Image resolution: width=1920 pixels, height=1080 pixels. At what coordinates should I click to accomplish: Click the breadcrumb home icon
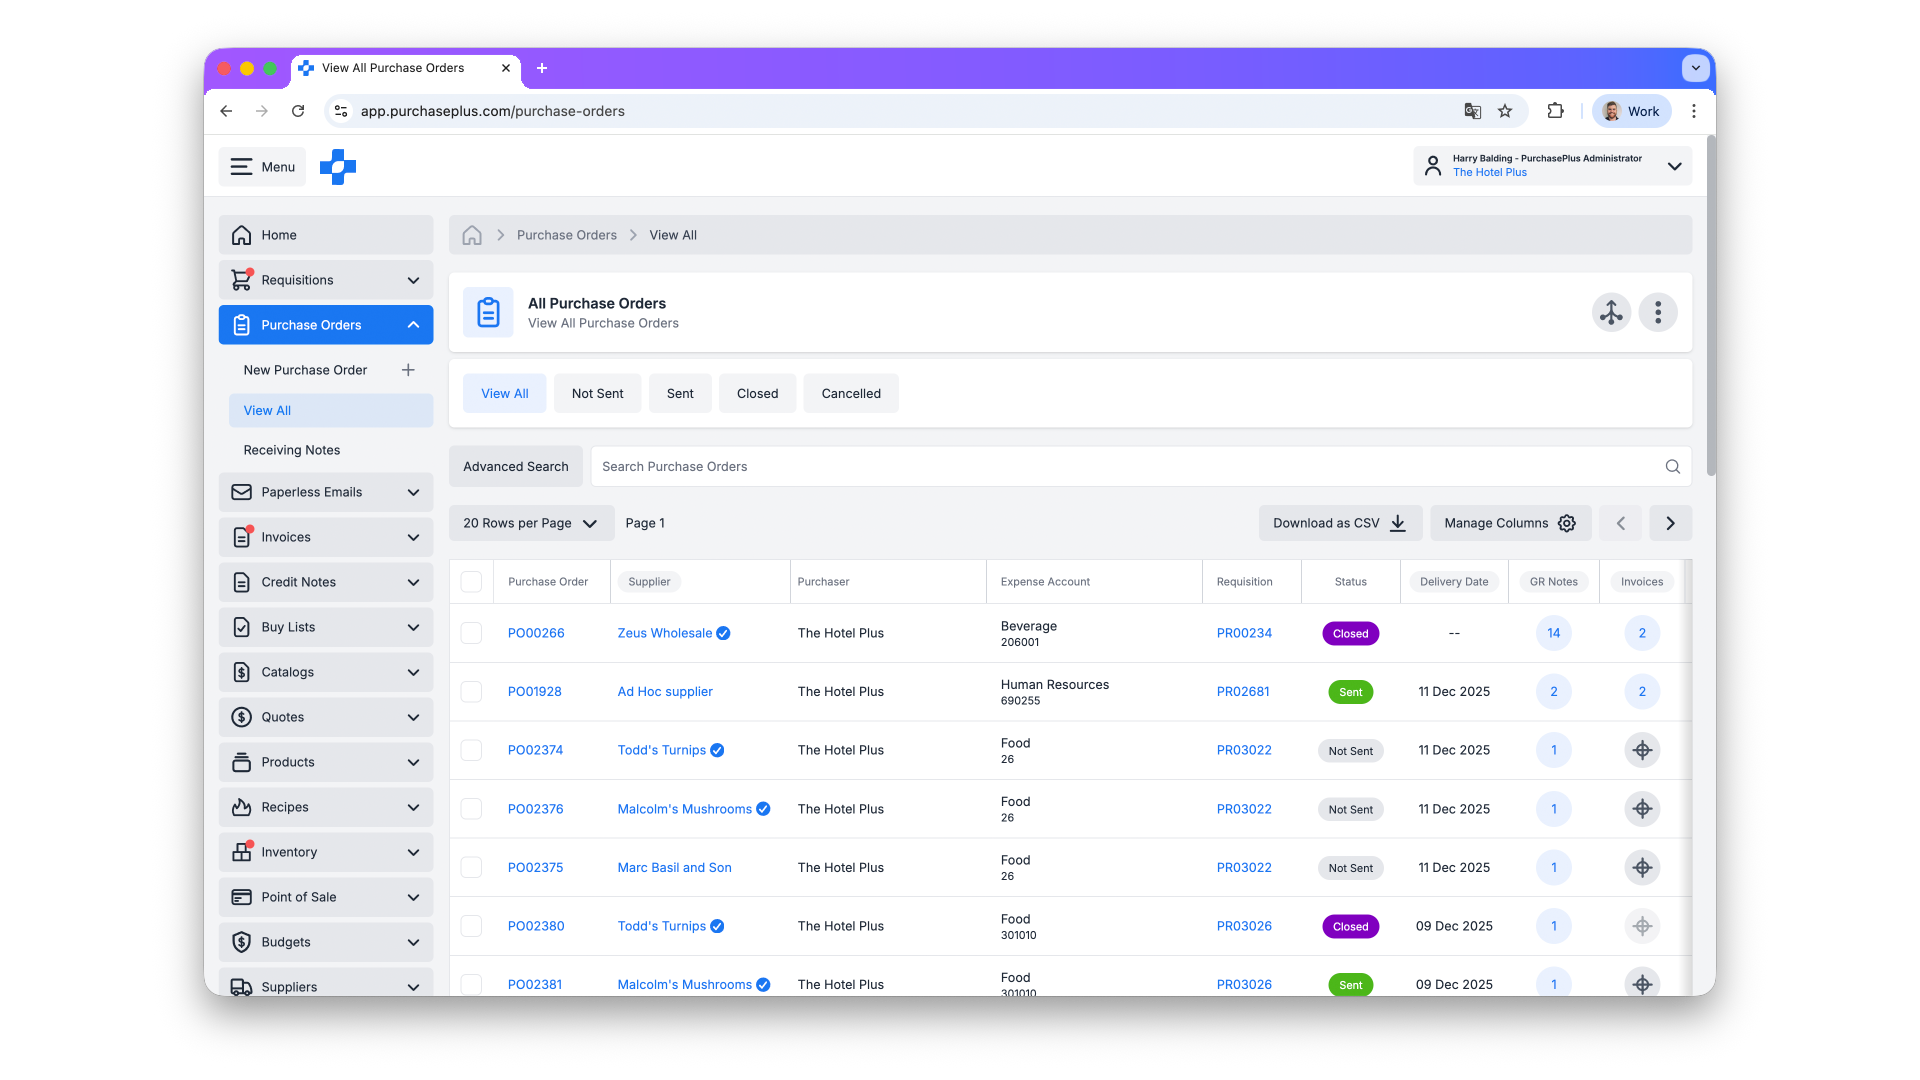point(472,236)
